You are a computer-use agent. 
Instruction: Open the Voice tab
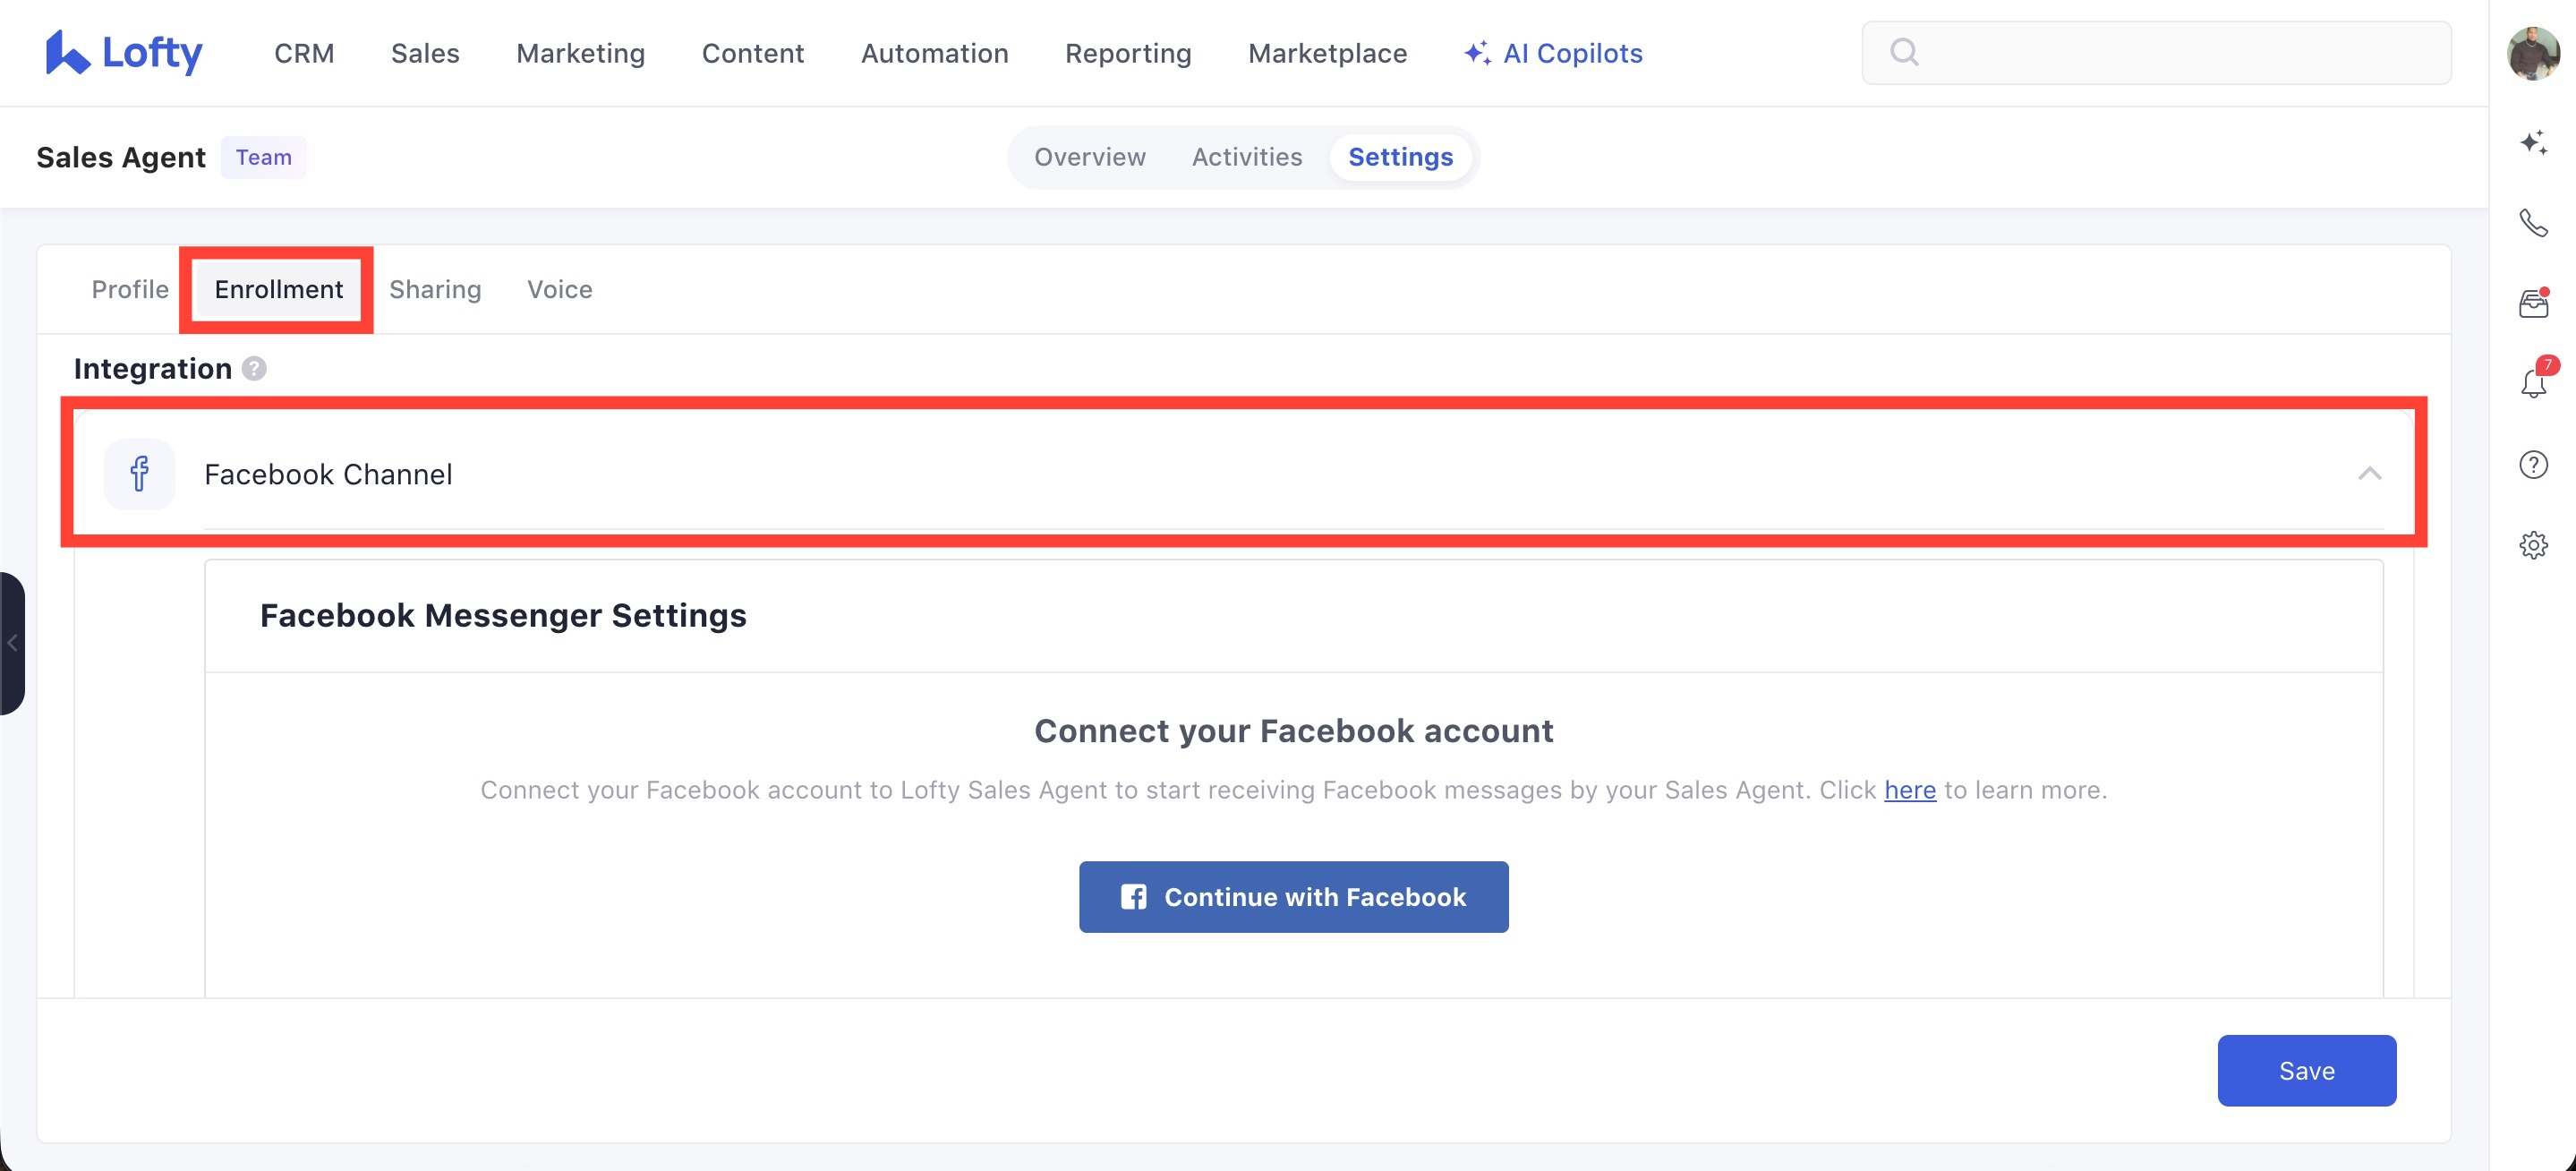[x=560, y=289]
